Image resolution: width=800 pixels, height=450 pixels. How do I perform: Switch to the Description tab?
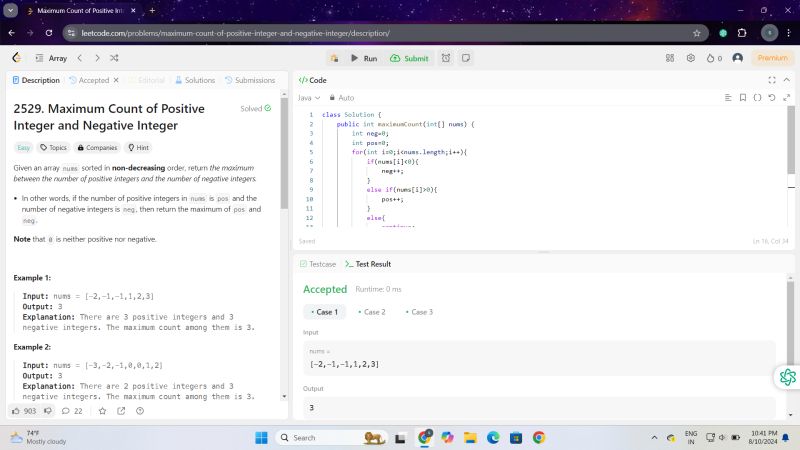coord(36,80)
